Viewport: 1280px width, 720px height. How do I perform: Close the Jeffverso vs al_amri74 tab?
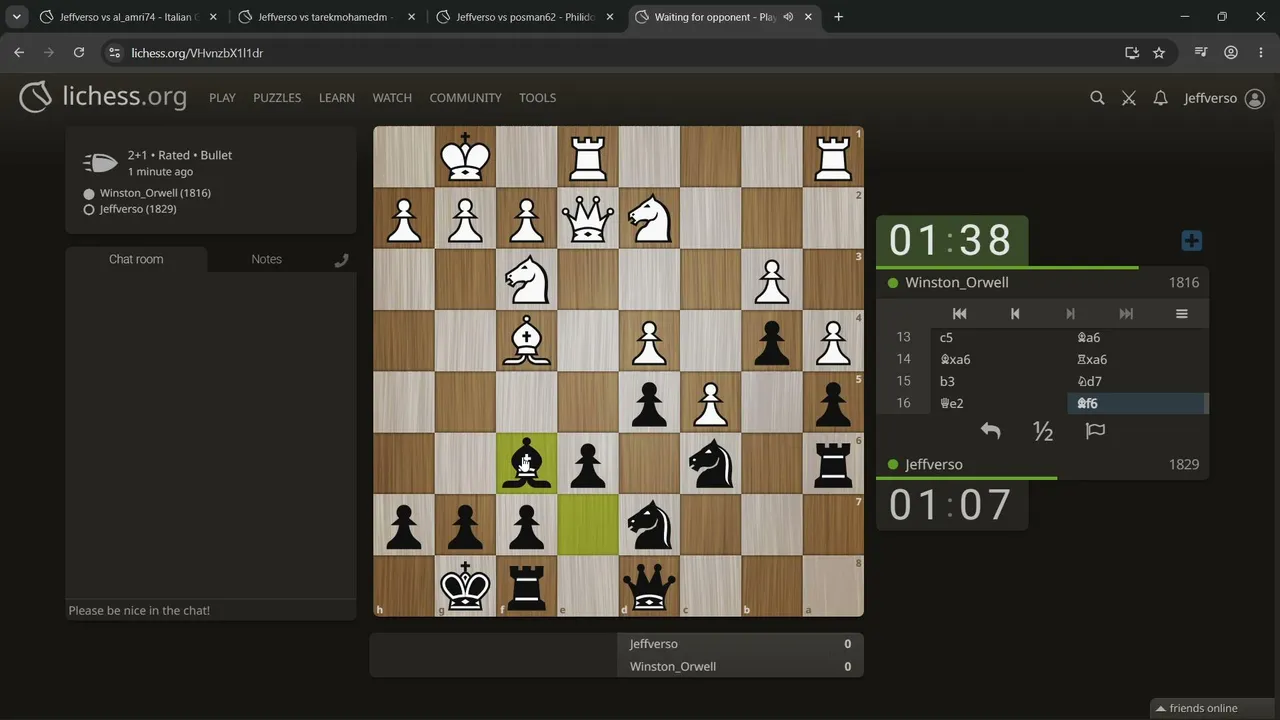213,17
